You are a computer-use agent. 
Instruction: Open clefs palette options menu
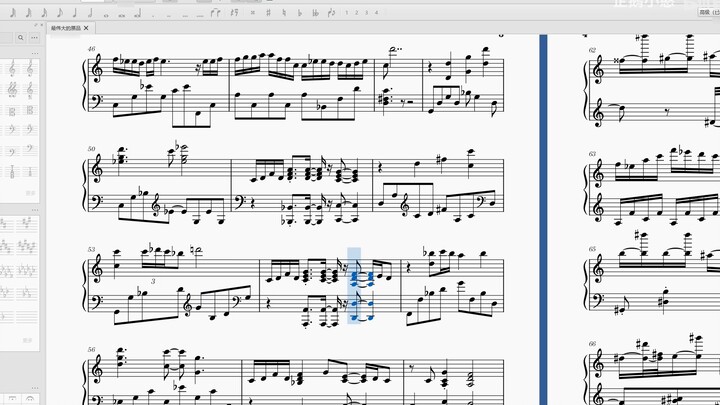tap(35, 54)
